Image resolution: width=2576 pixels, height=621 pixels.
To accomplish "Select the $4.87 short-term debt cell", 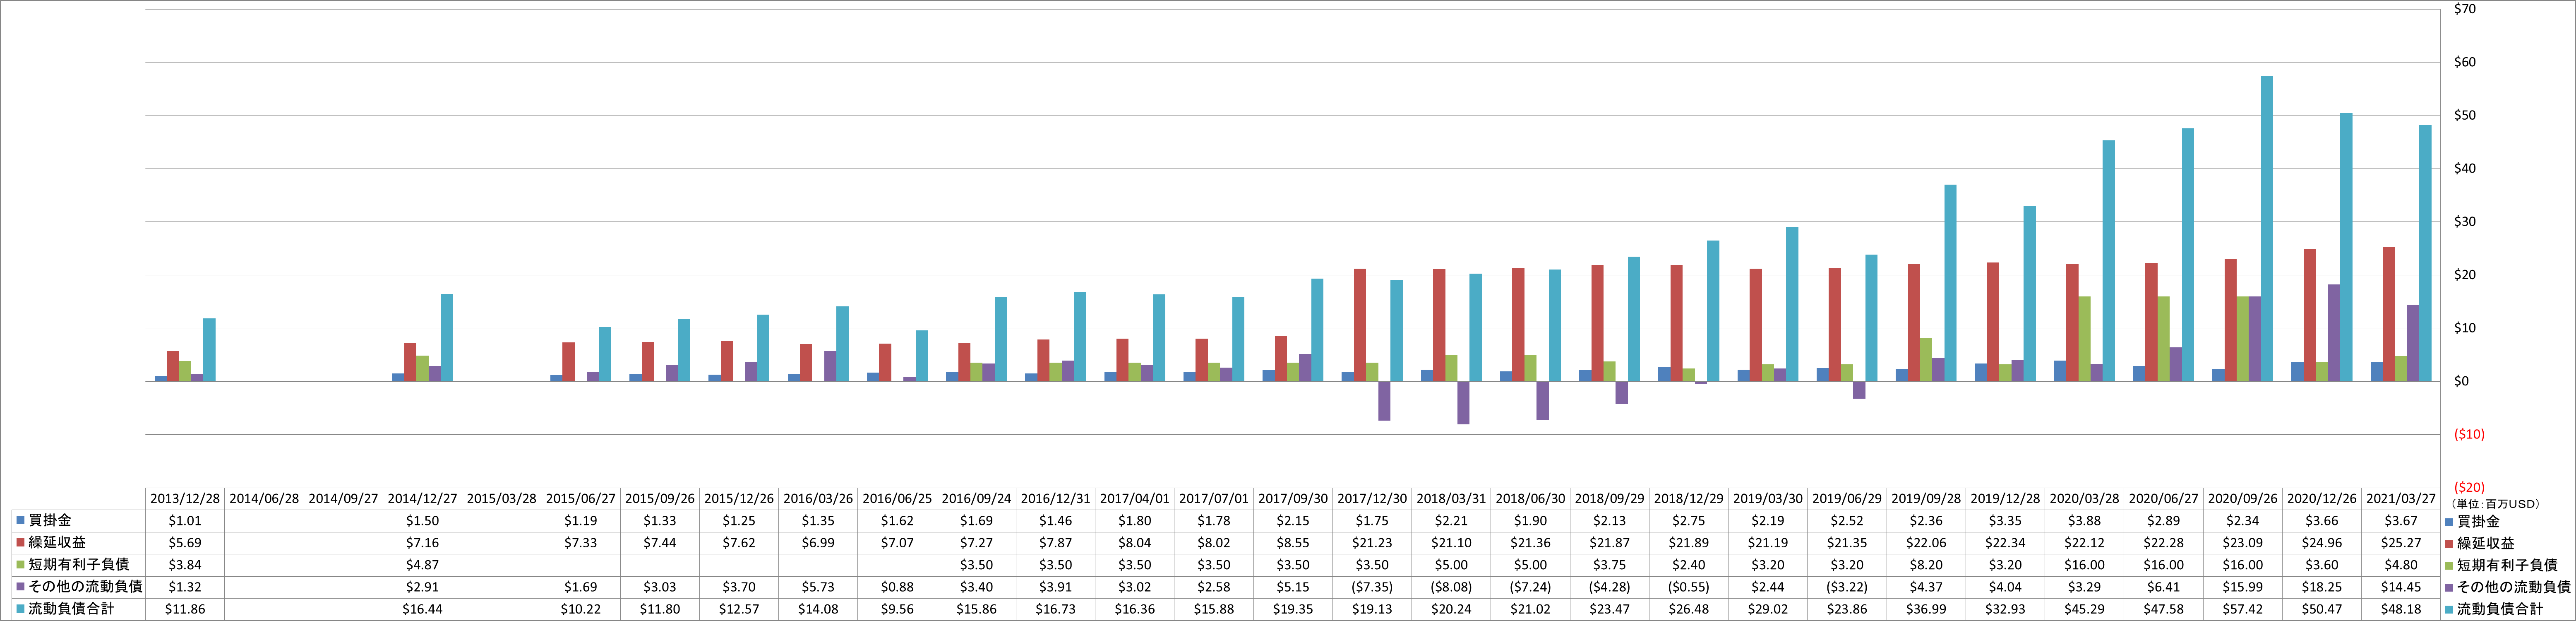I will [x=422, y=565].
